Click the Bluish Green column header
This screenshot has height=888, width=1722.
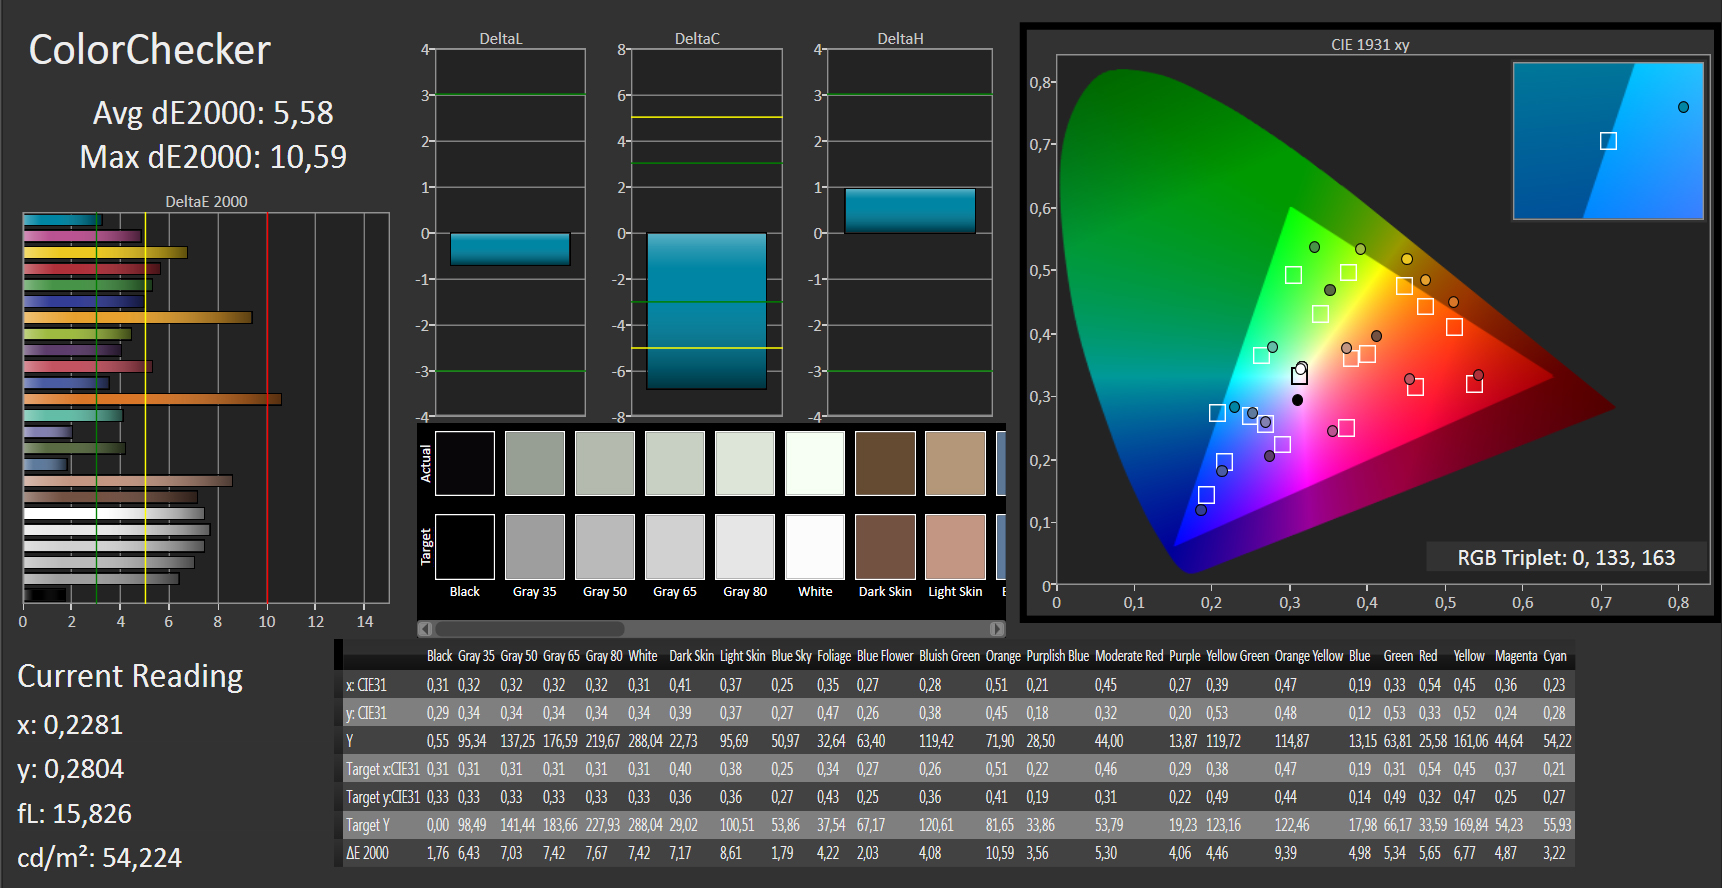[950, 656]
